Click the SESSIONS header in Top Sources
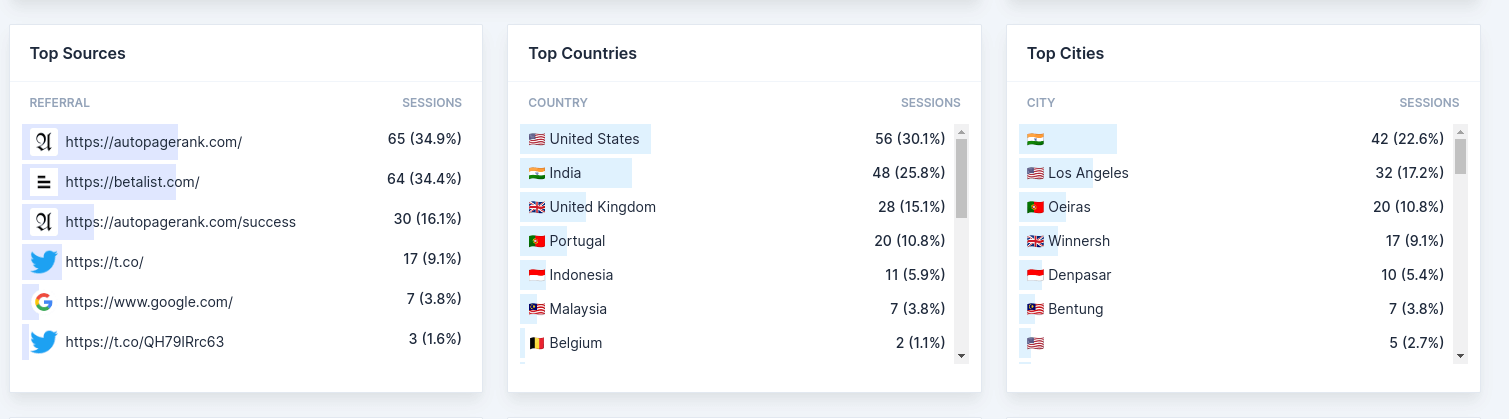This screenshot has width=1509, height=419. [432, 103]
